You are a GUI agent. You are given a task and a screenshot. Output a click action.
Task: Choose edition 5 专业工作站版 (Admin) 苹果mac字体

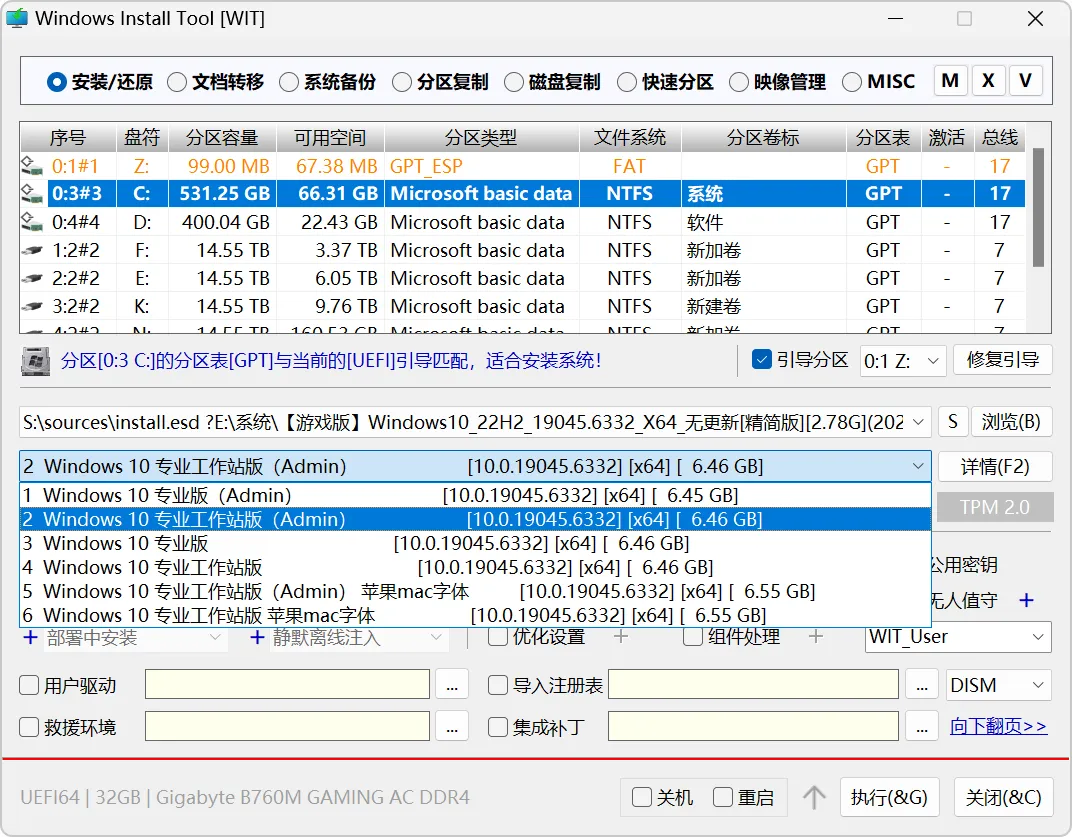click(x=475, y=592)
